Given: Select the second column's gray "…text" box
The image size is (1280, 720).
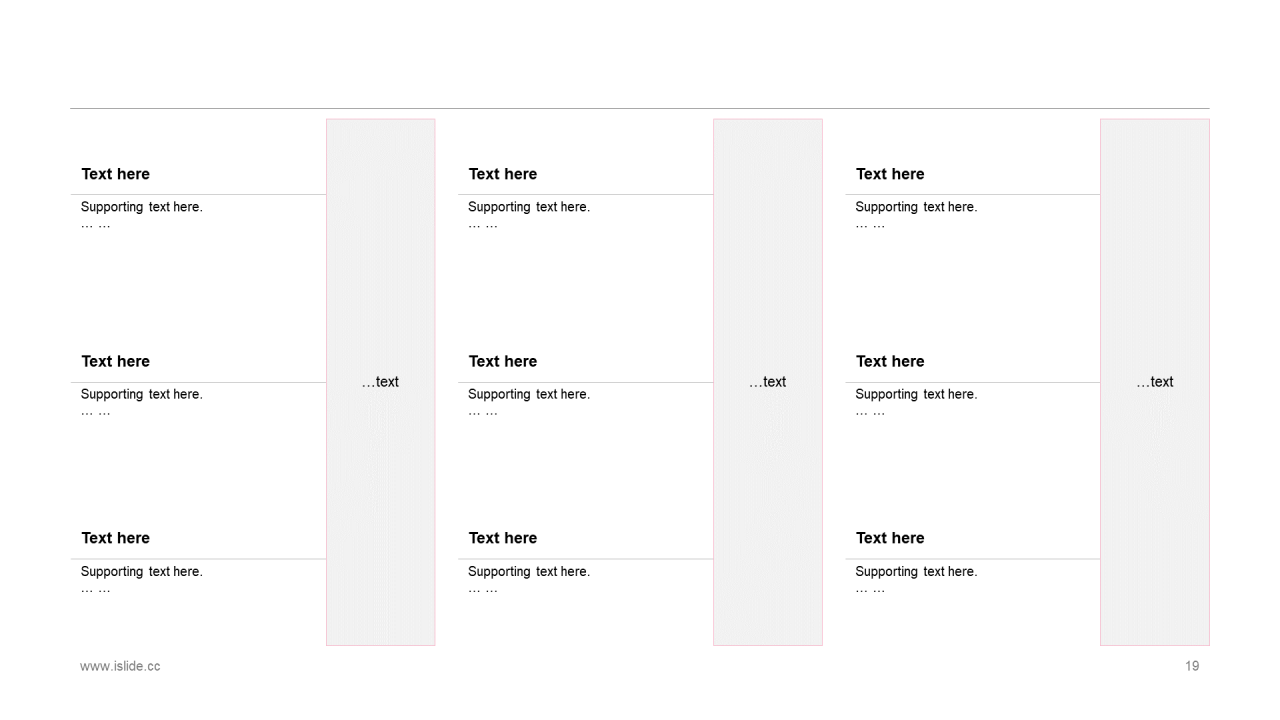Looking at the screenshot, I should [767, 382].
